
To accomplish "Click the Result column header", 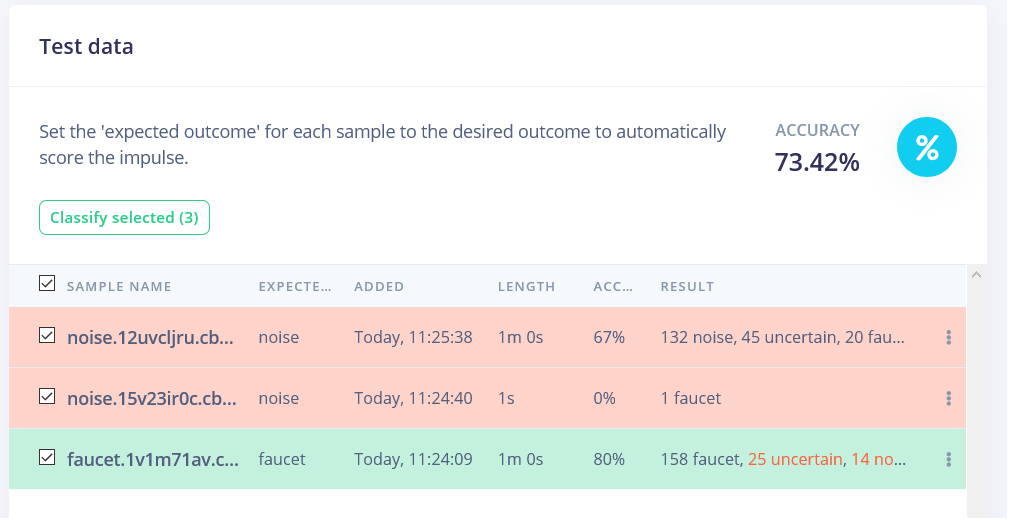I will pos(687,286).
